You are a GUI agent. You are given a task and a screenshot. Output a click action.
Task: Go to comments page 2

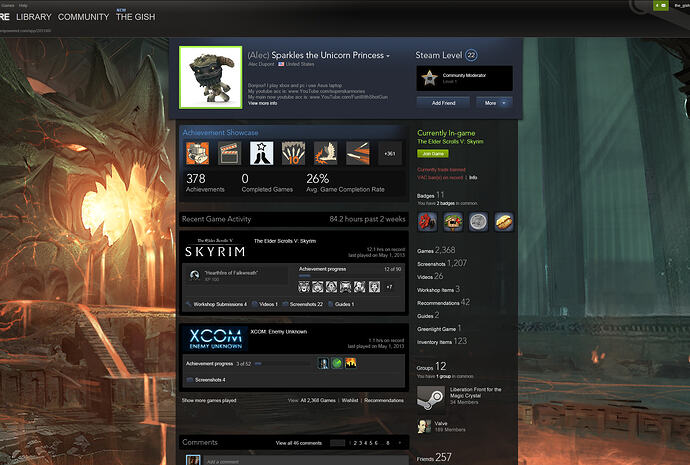[x=355, y=443]
